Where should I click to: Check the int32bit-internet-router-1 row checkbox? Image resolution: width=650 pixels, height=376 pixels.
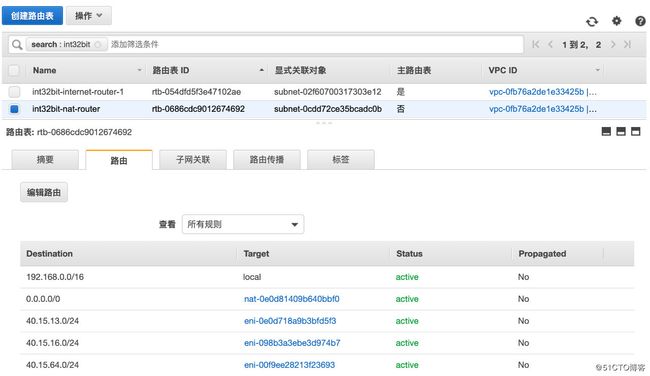pyautogui.click(x=14, y=92)
